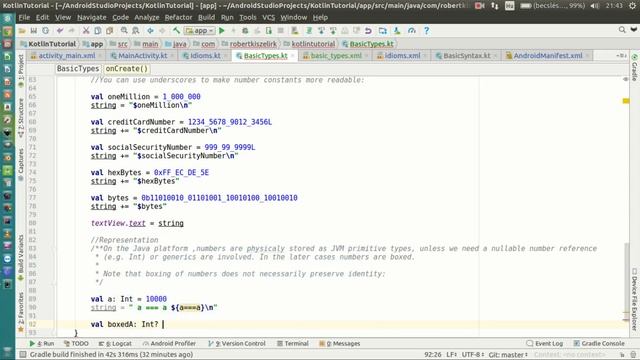
Task: Click onCreate() method breadcrumb
Action: click(x=127, y=69)
